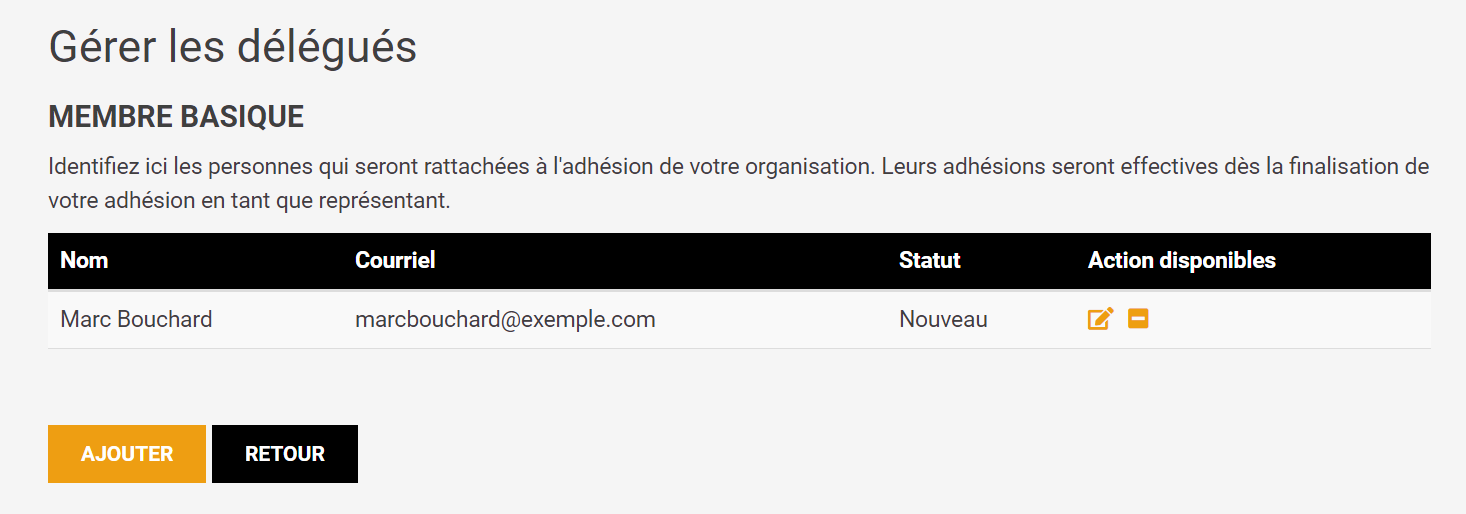Click the Nouveau status value

(943, 320)
